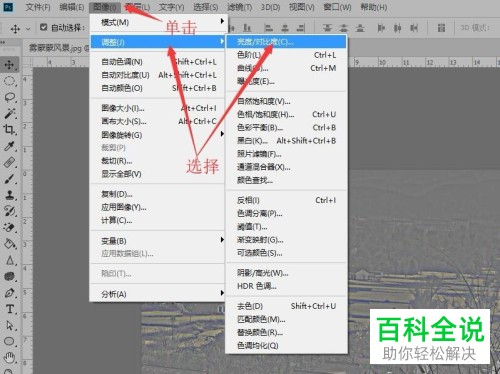Viewport: 500px width, 374px height.
Task: Expand the 图像旋转(G) submenu arrow
Action: pyautogui.click(x=222, y=134)
